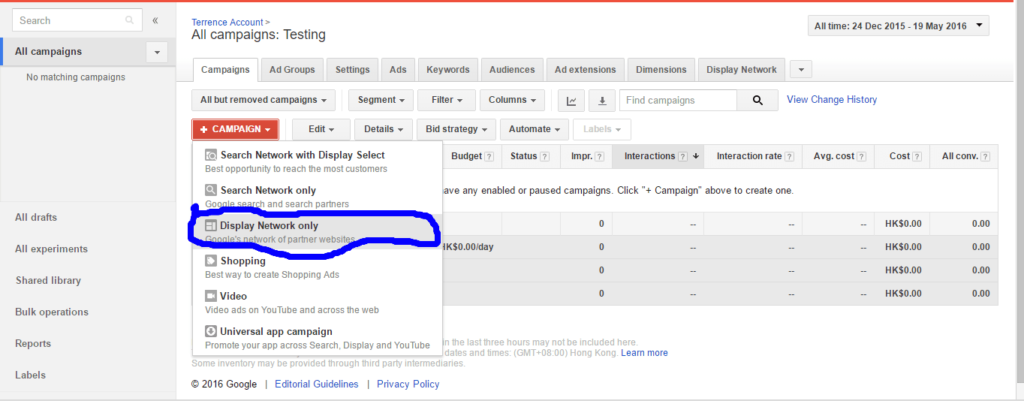This screenshot has height=401, width=1024.
Task: Open the Automate dropdown
Action: (x=534, y=129)
